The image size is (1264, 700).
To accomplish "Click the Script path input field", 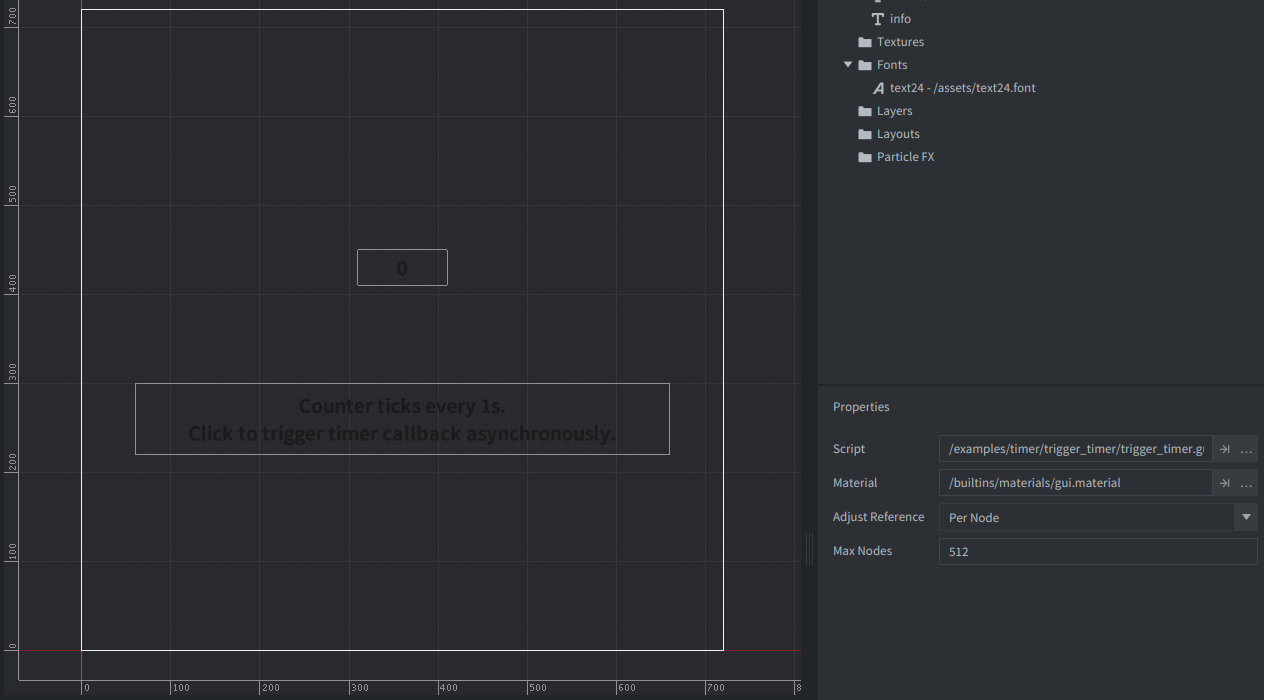I will coord(1075,449).
